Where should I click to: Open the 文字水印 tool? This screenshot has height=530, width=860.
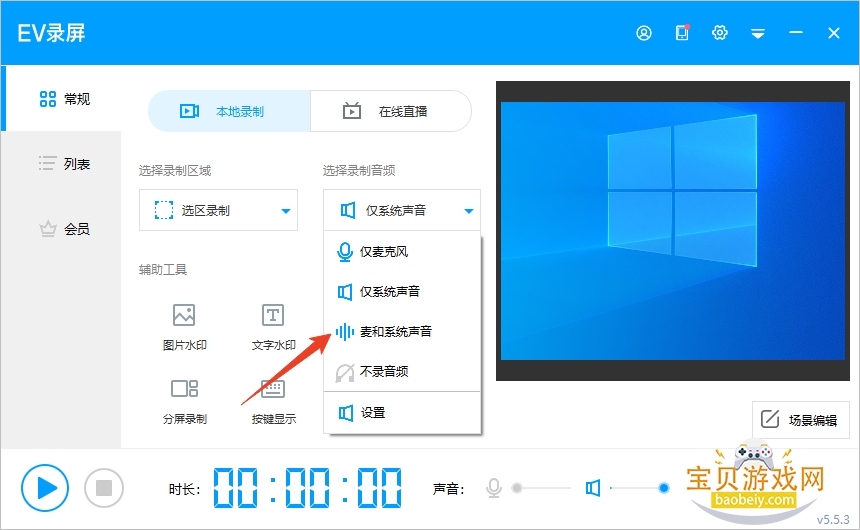(x=273, y=327)
